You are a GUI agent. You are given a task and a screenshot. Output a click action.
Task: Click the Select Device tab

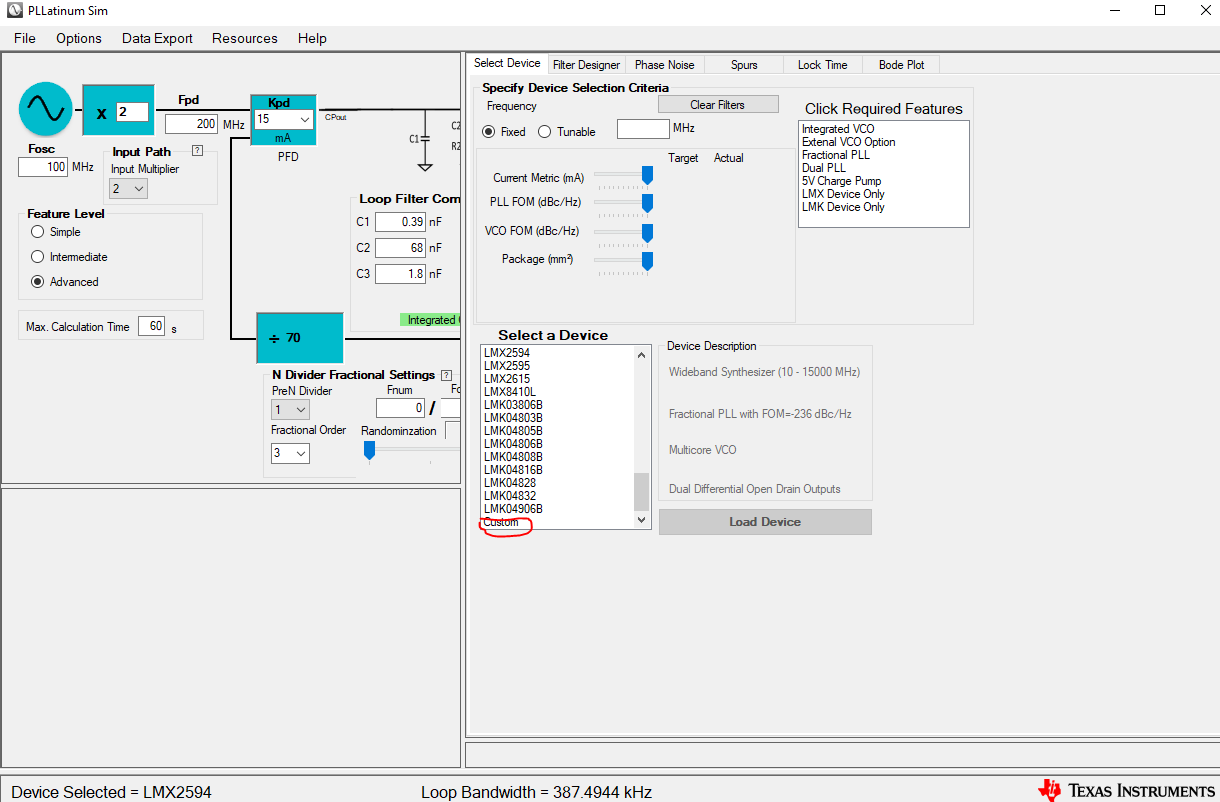[x=507, y=63]
